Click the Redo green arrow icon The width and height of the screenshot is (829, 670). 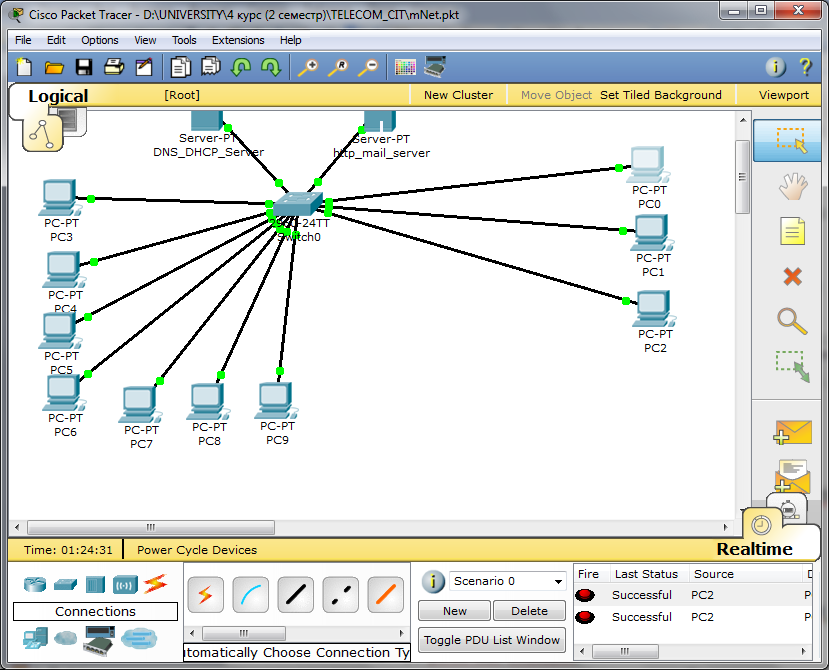[271, 67]
